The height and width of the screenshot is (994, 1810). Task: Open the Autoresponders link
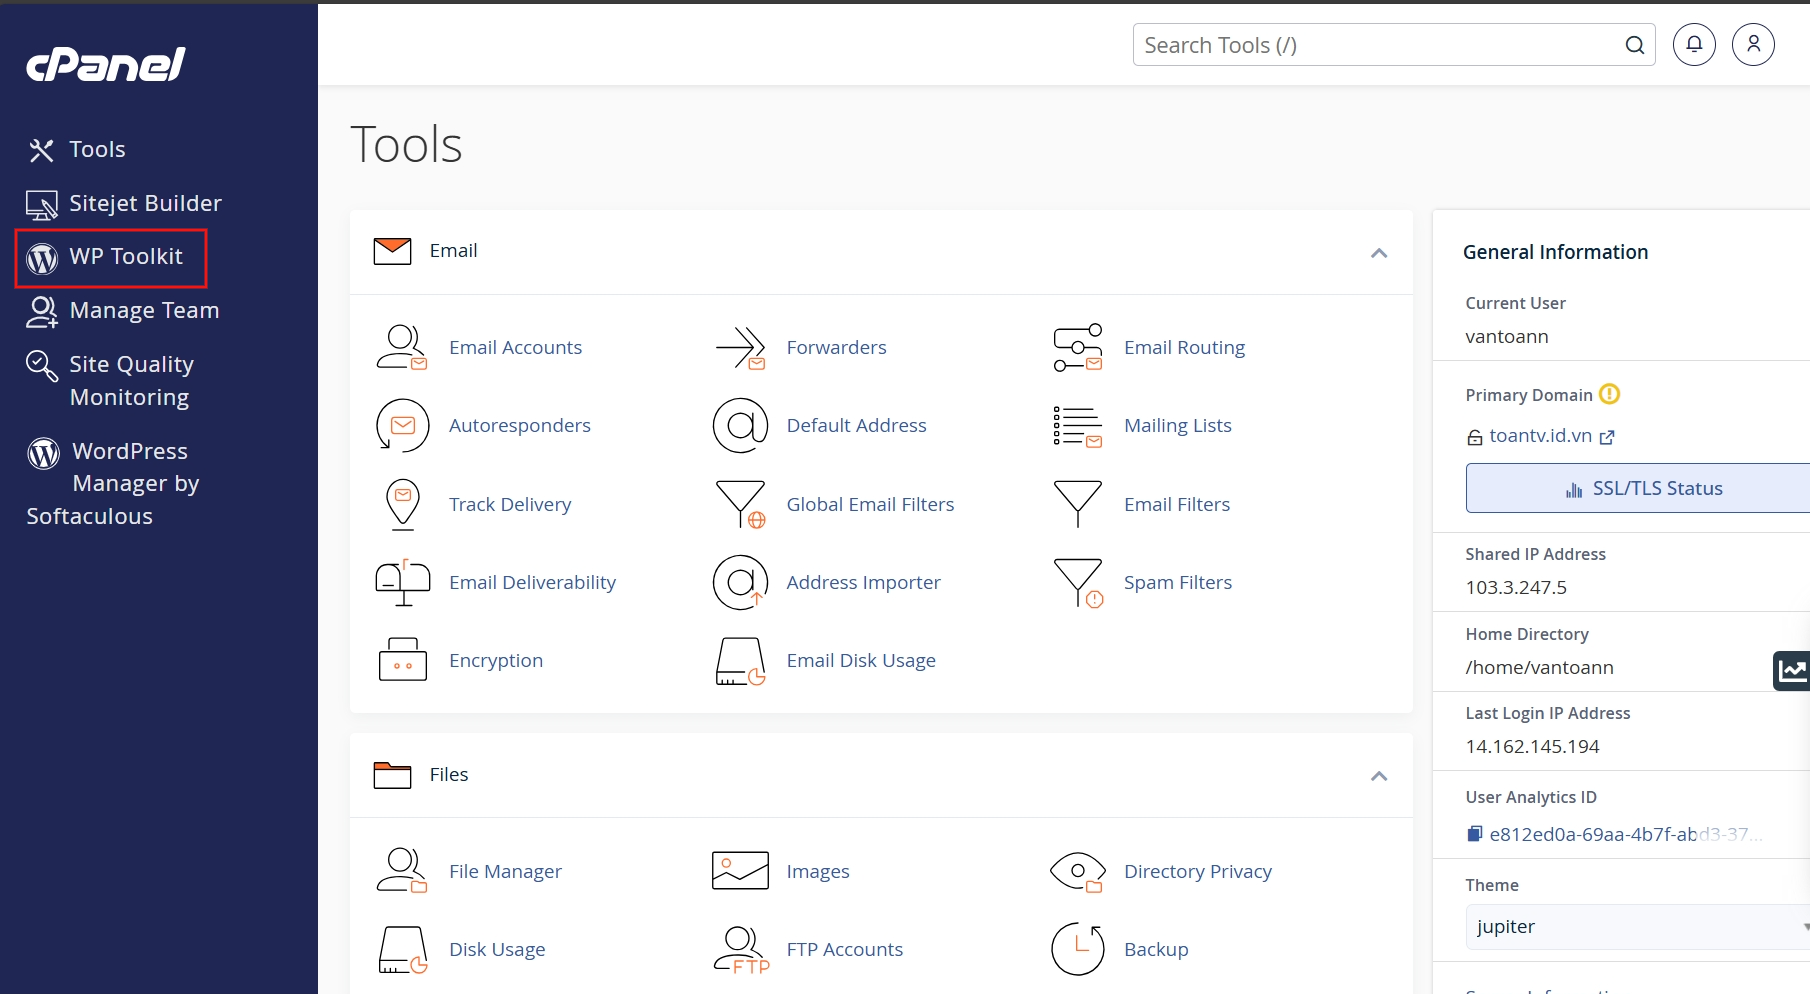pos(520,426)
